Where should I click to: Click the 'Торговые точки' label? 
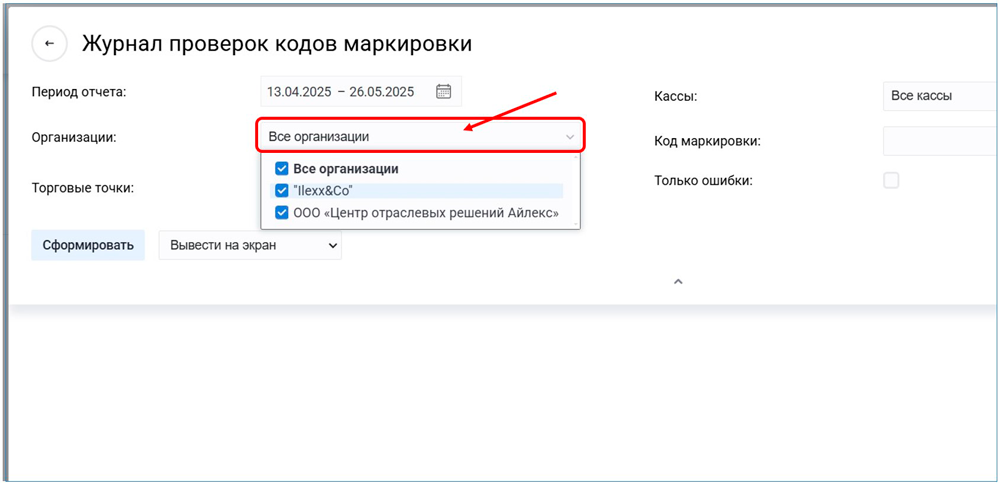tap(83, 187)
